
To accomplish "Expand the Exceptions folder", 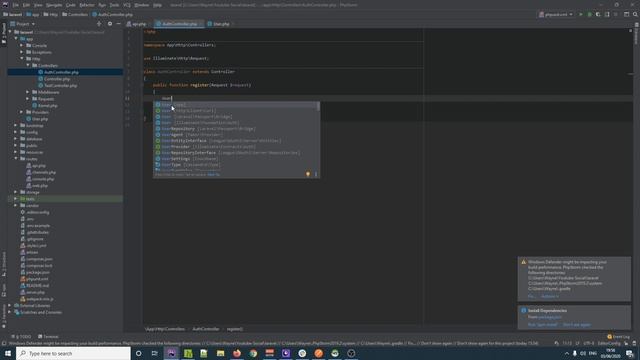I will (22, 52).
